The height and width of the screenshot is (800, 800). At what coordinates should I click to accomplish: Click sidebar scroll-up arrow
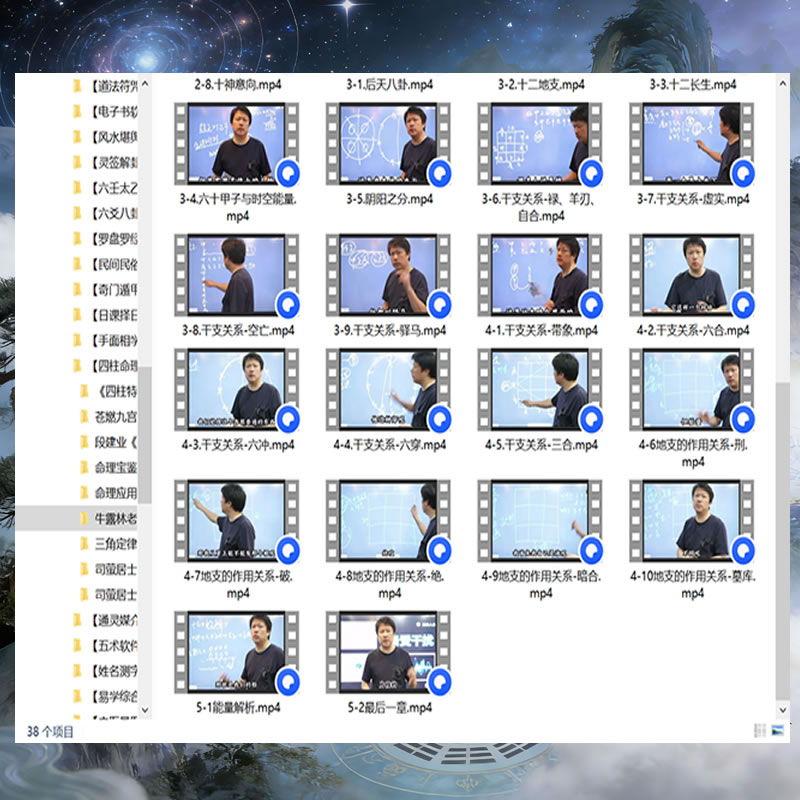coord(144,86)
